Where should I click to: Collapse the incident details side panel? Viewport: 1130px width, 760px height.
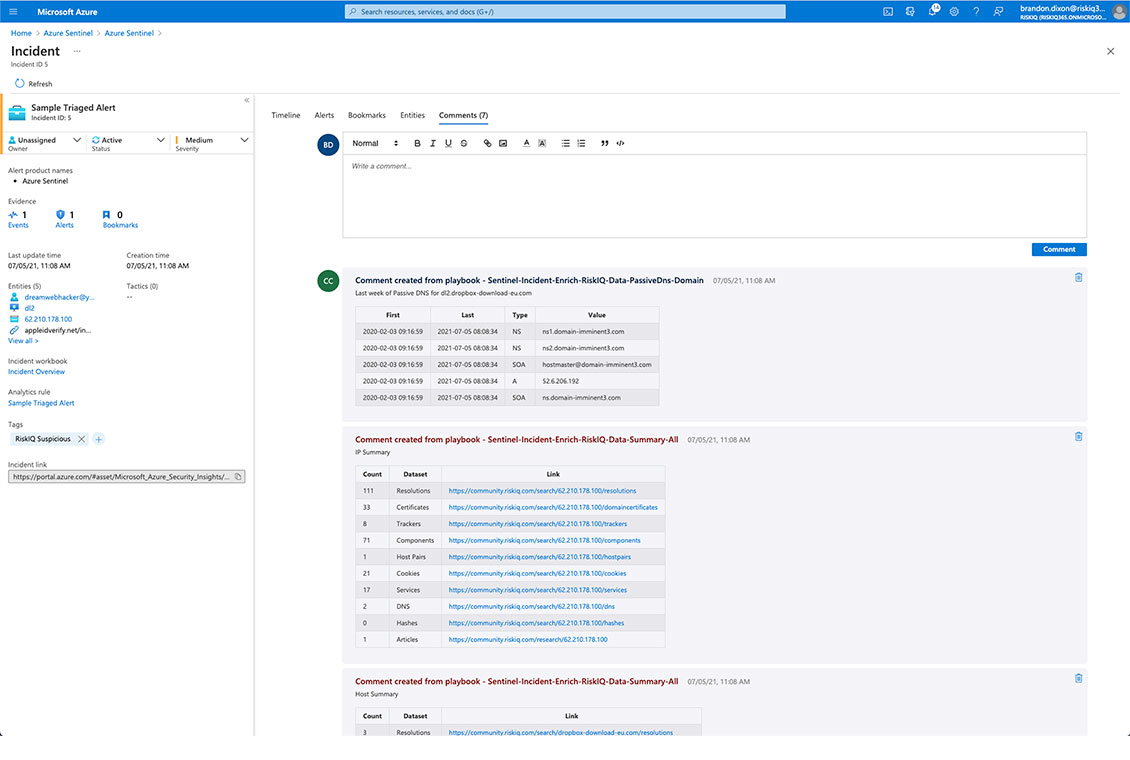click(246, 100)
